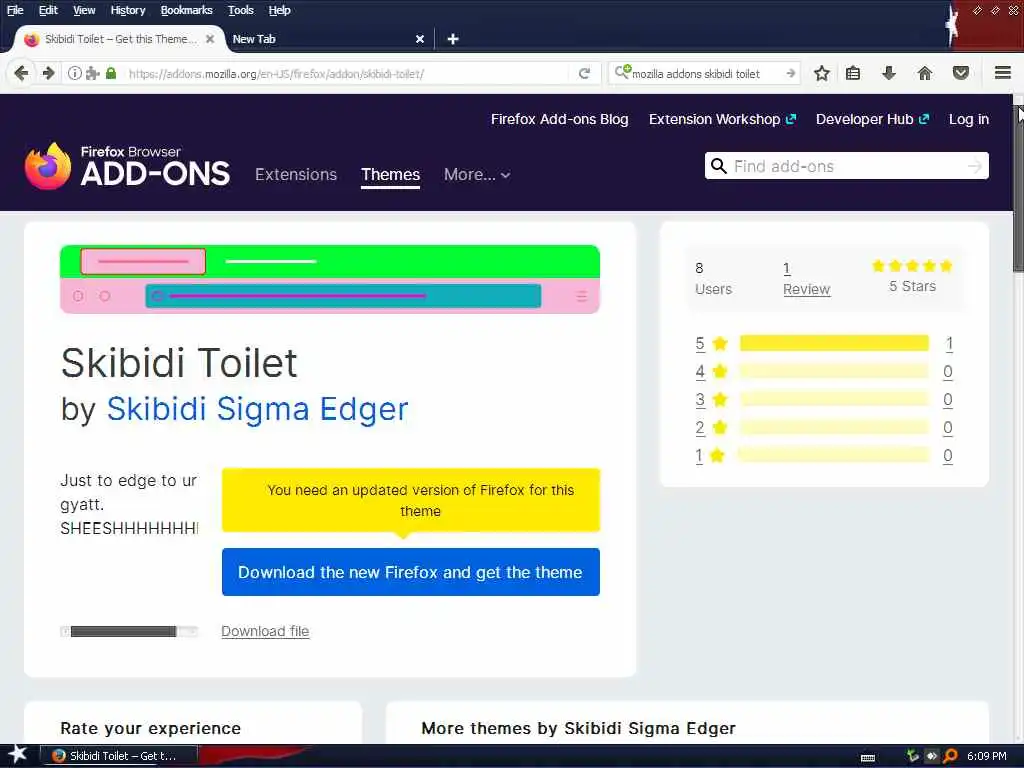Click the Find add-ons search field

(x=847, y=166)
